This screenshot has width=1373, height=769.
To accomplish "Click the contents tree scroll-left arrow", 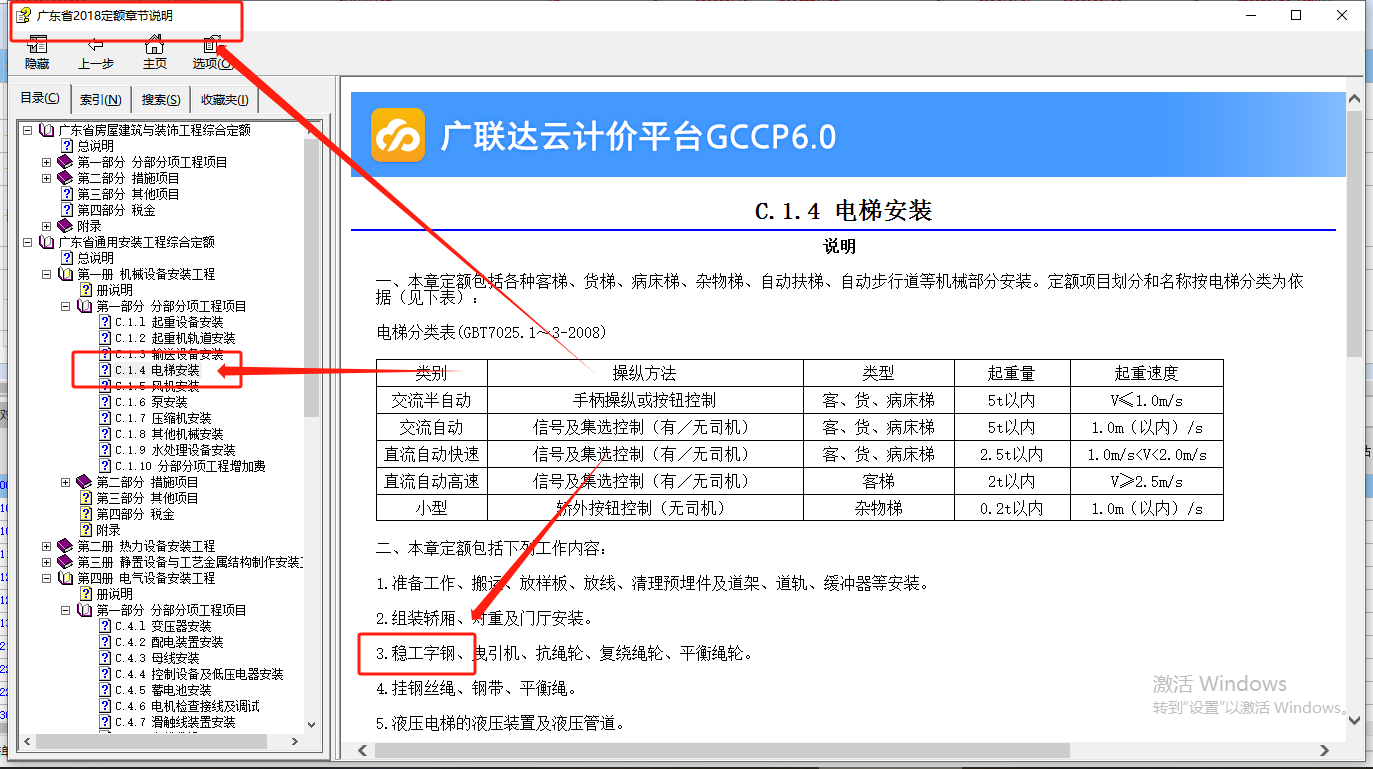I will [x=29, y=742].
